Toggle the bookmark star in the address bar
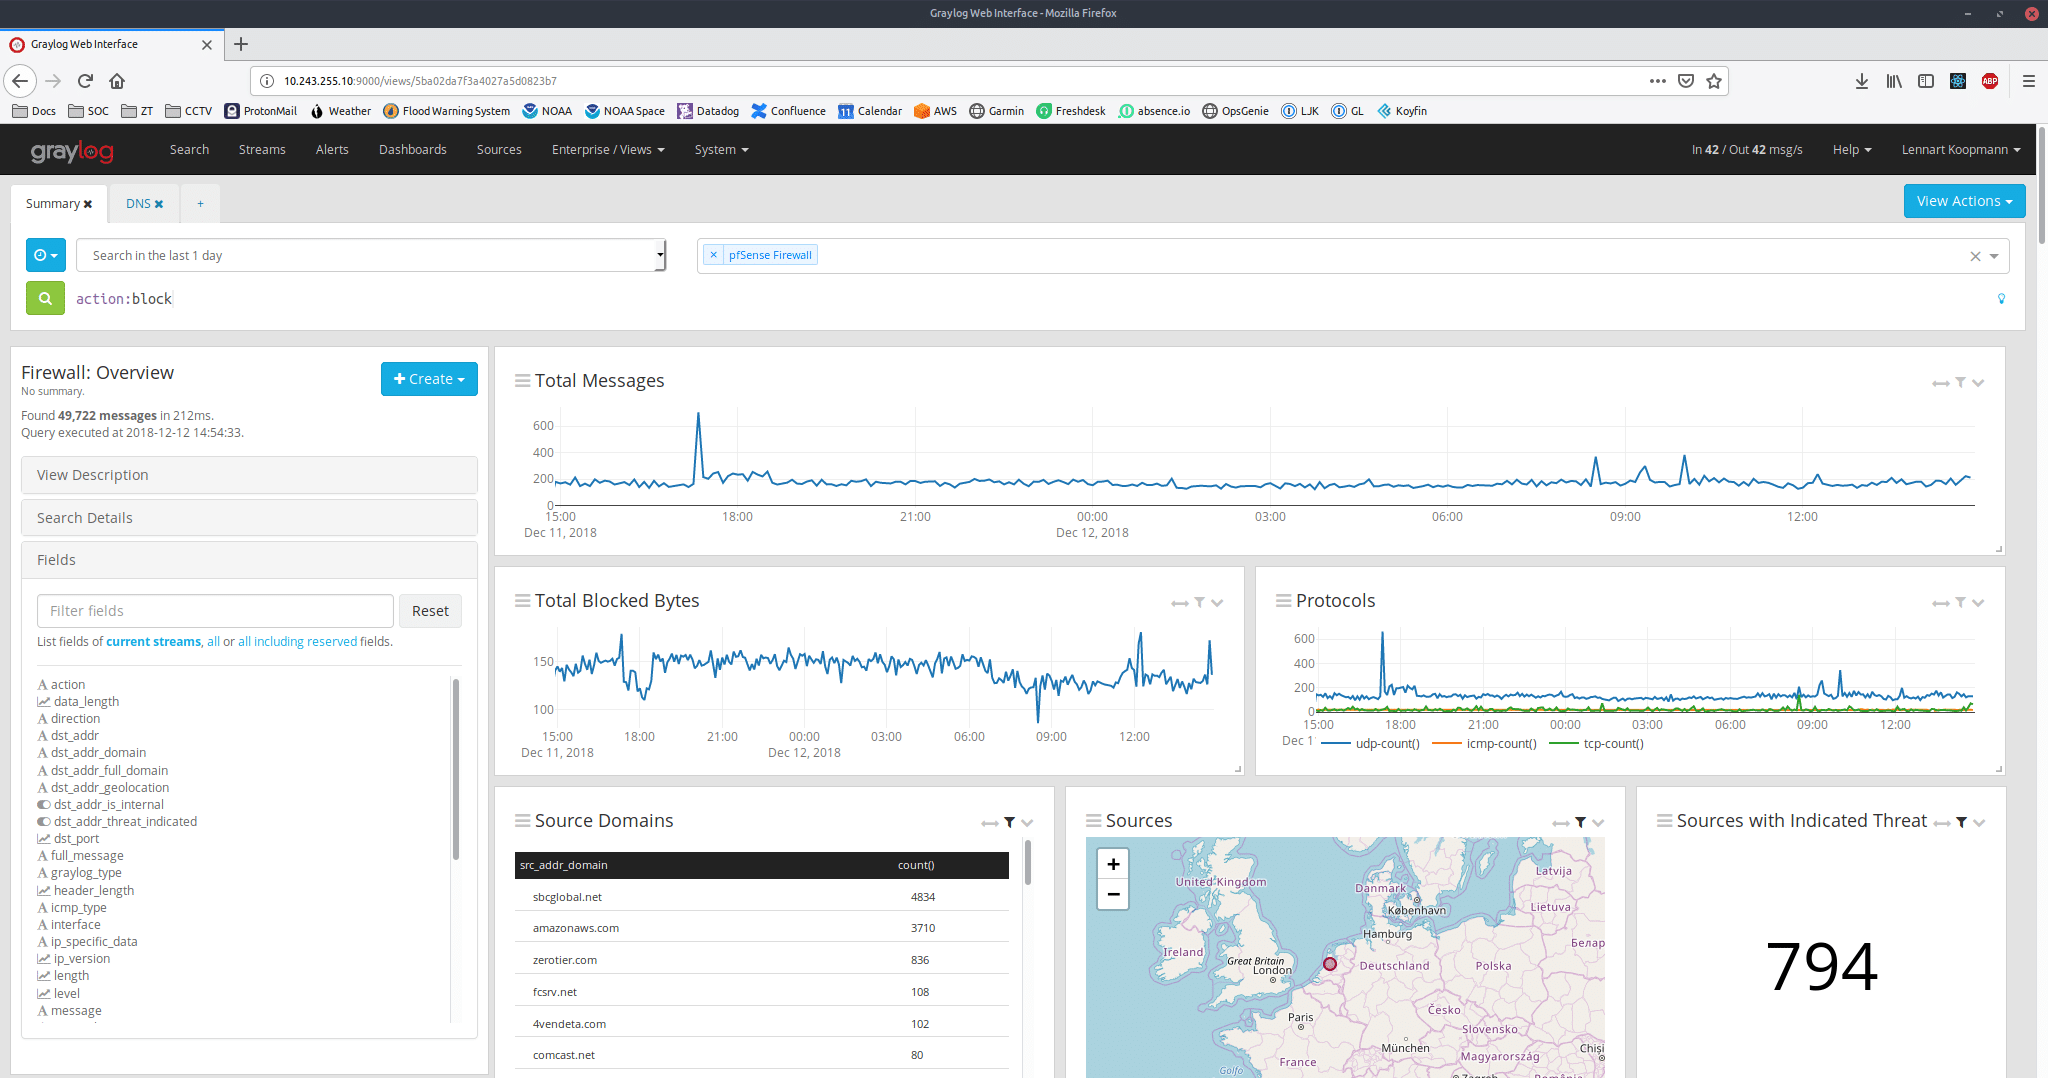The image size is (2048, 1078). coord(1714,81)
